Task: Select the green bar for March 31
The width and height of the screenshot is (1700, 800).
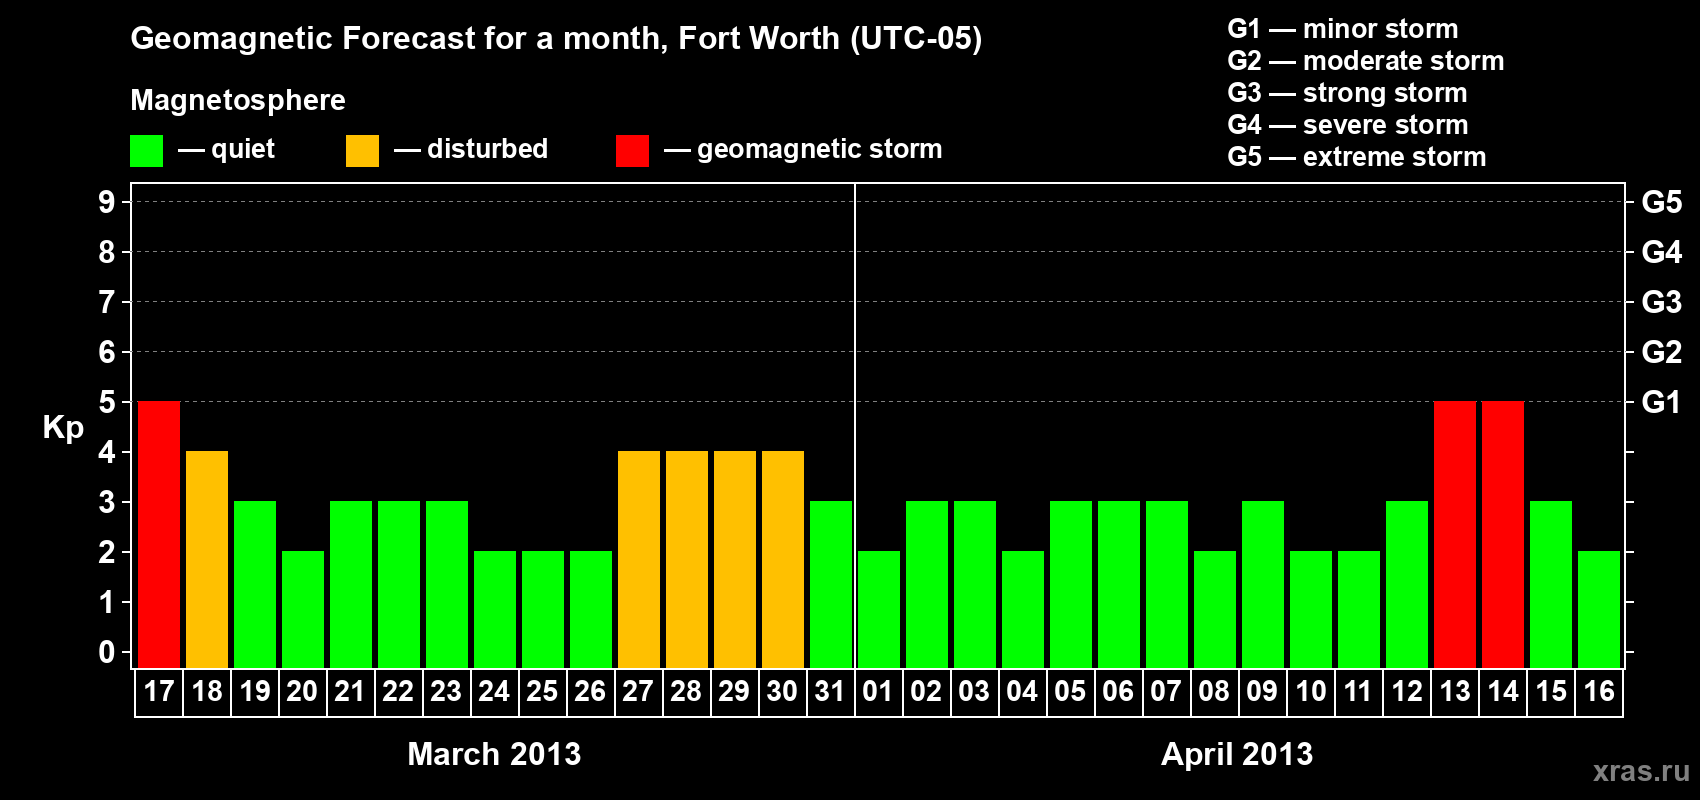Action: pos(831,584)
